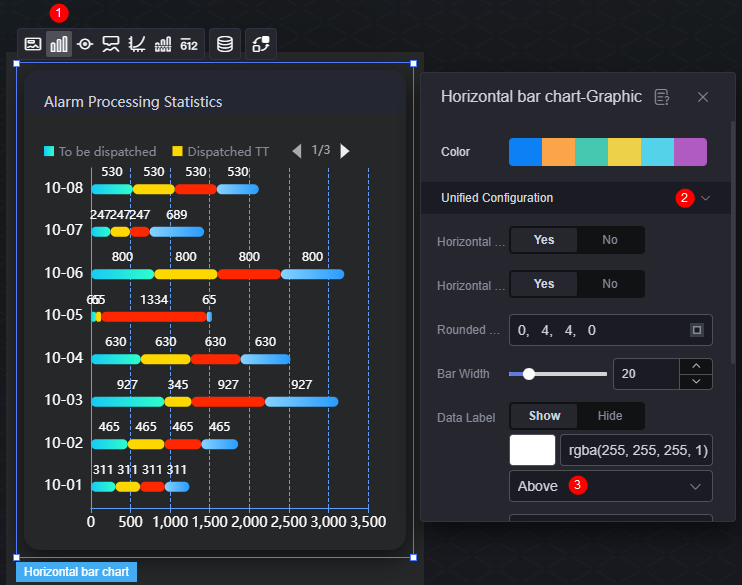742x585 pixels.
Task: Click the 10-05 axis label
Action: [63, 315]
